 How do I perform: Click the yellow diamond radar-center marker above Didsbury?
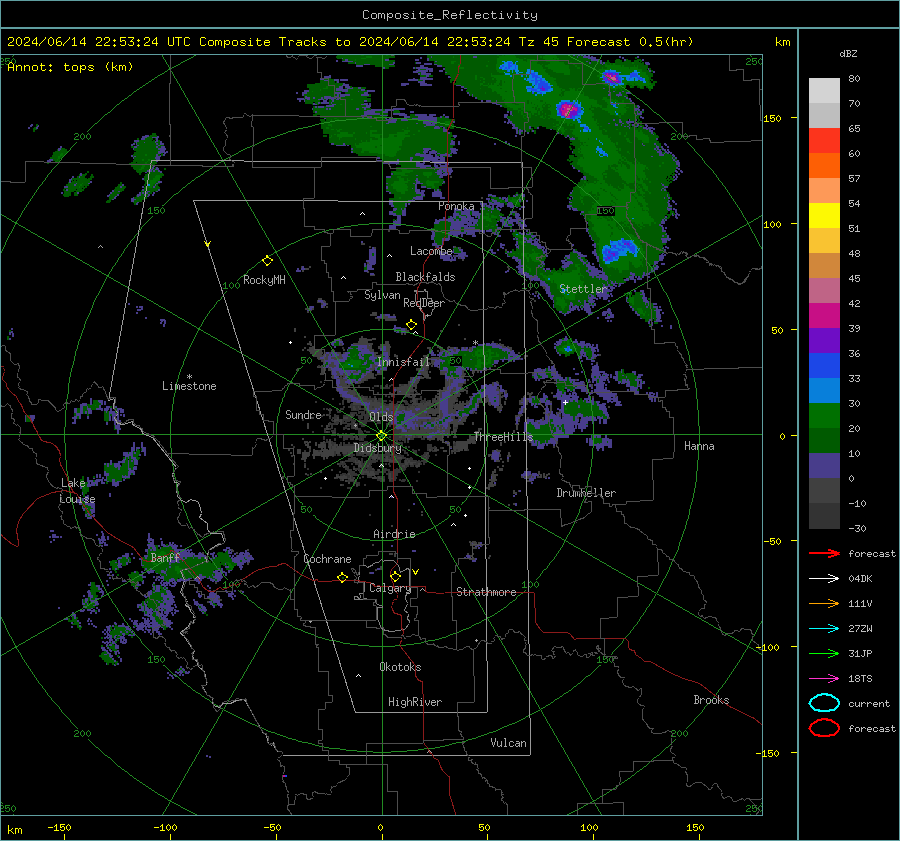coord(381,436)
